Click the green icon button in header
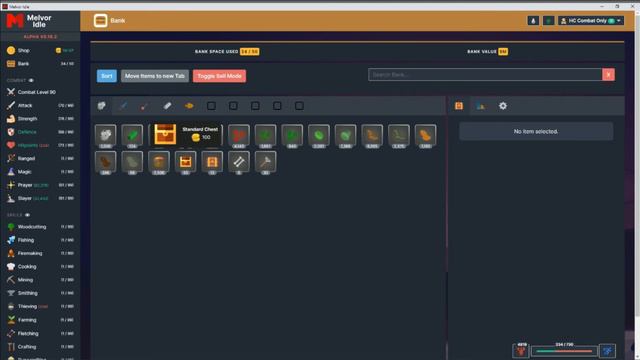This screenshot has width=640, height=360. tap(548, 20)
